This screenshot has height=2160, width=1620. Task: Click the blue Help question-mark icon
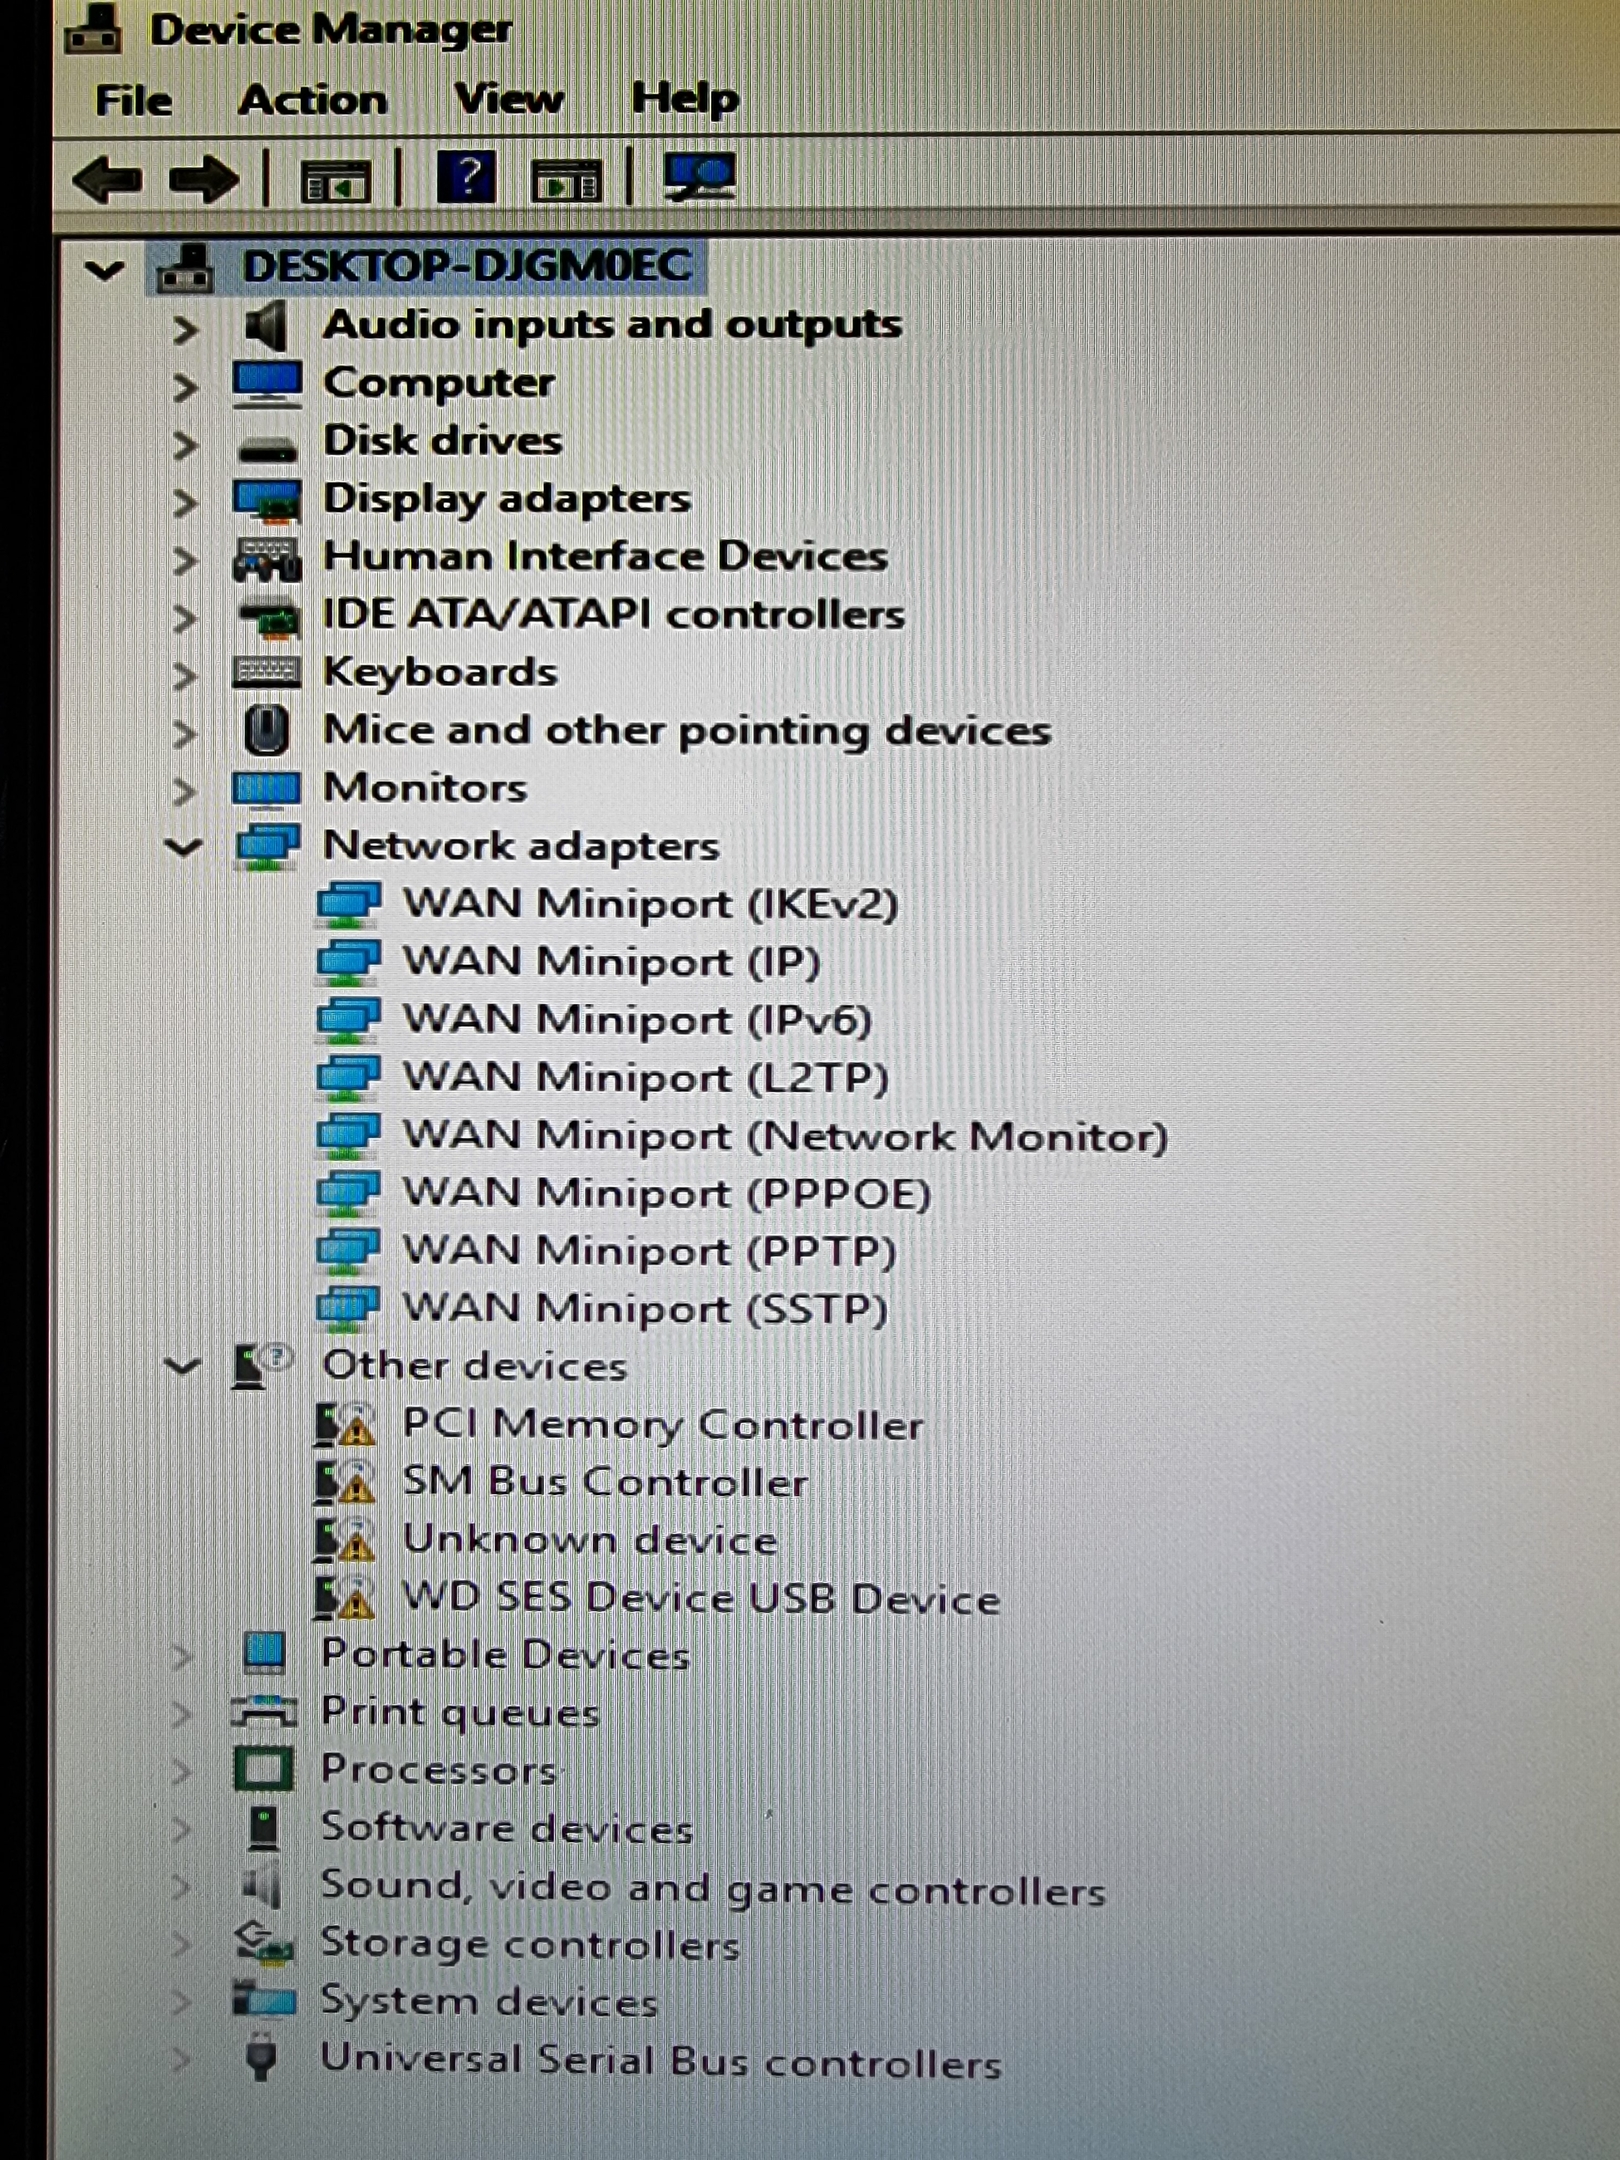[x=466, y=179]
